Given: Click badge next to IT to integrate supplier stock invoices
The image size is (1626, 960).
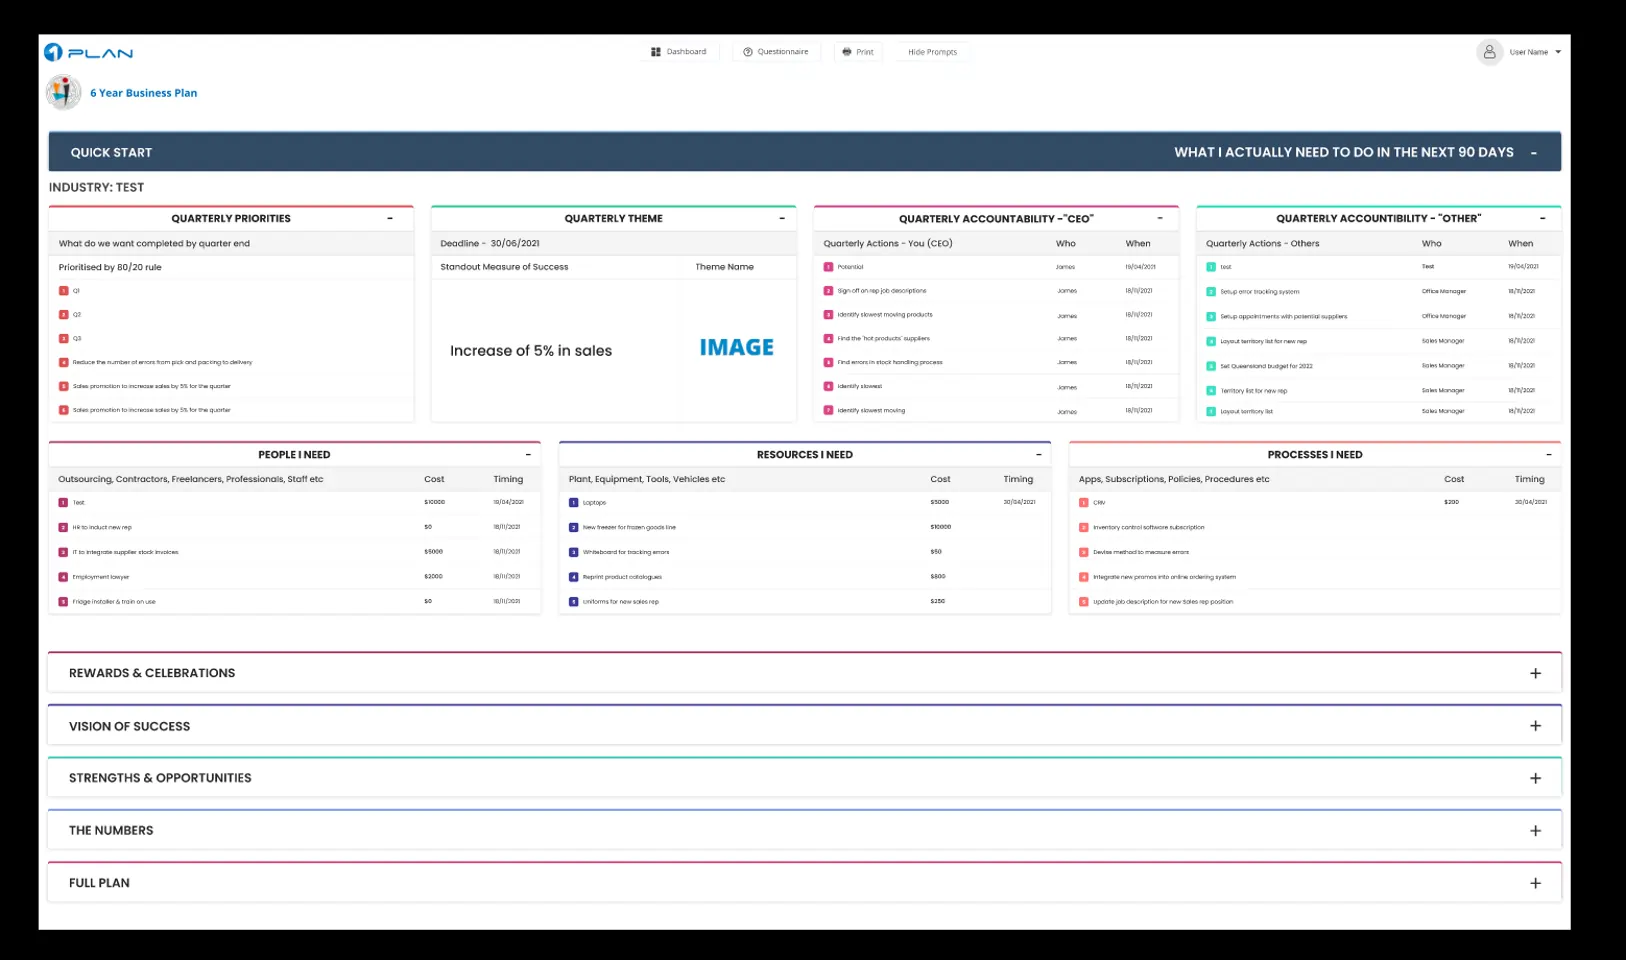Looking at the screenshot, I should tap(63, 552).
